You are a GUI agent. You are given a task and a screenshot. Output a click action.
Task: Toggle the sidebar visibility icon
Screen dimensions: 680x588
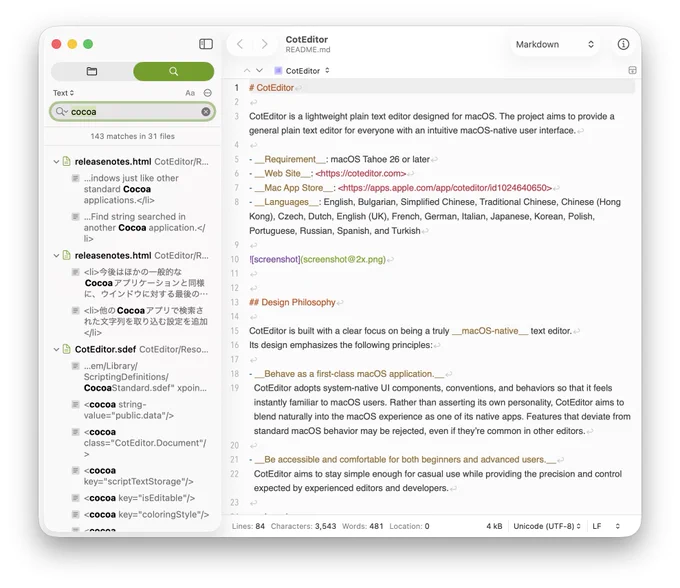click(x=206, y=44)
